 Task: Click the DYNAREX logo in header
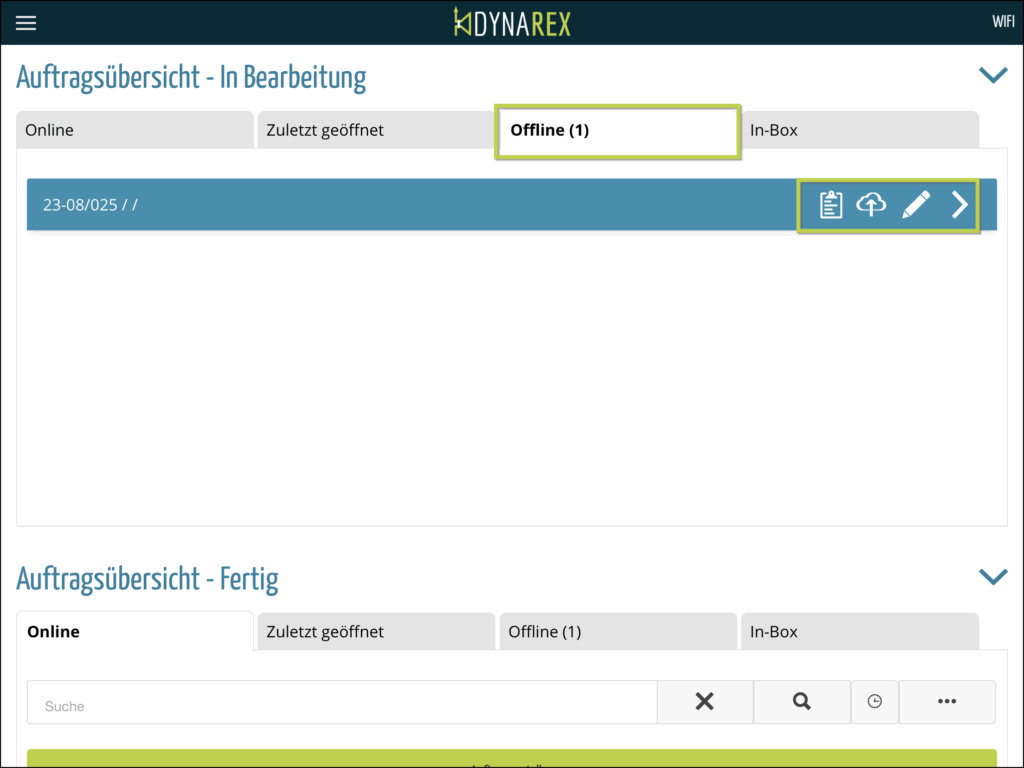[512, 22]
